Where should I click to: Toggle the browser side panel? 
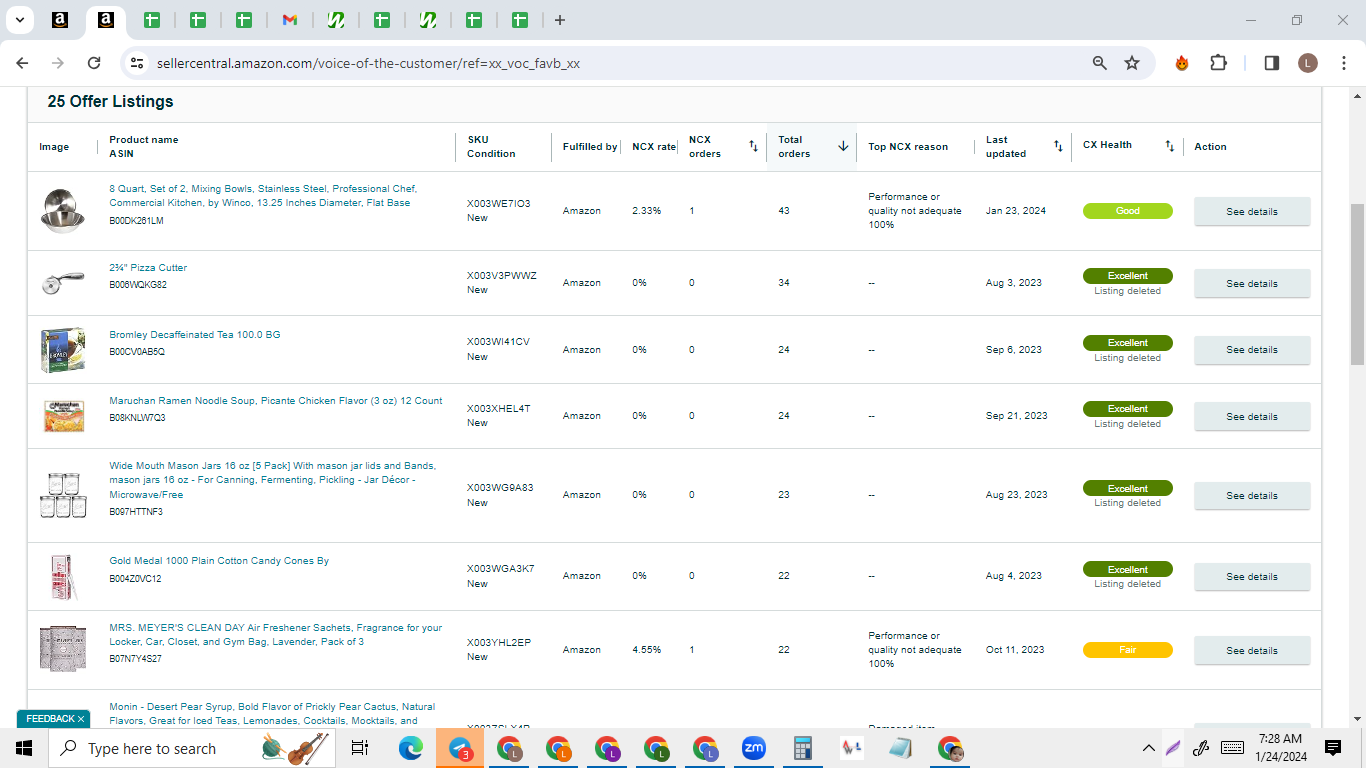click(x=1272, y=63)
